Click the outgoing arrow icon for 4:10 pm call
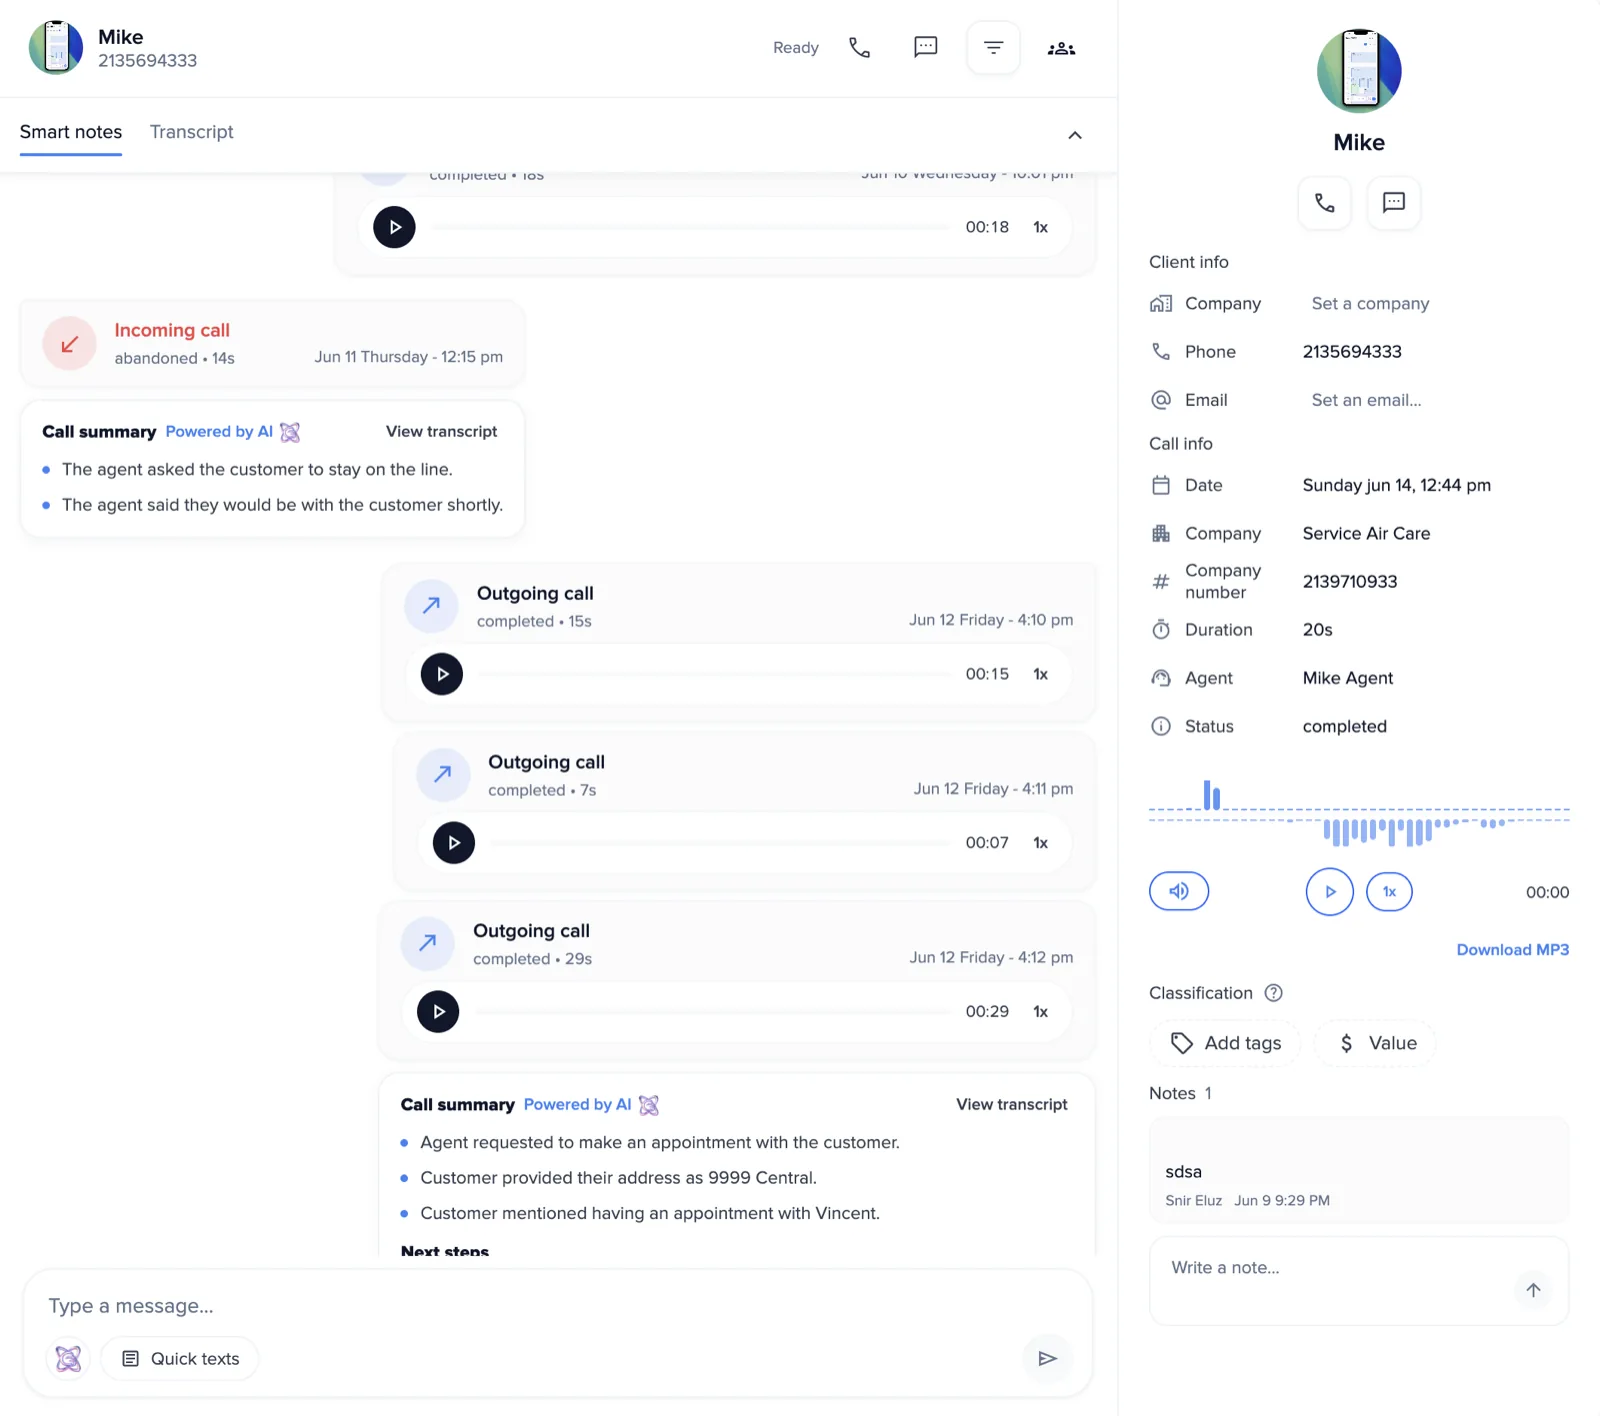 click(431, 605)
